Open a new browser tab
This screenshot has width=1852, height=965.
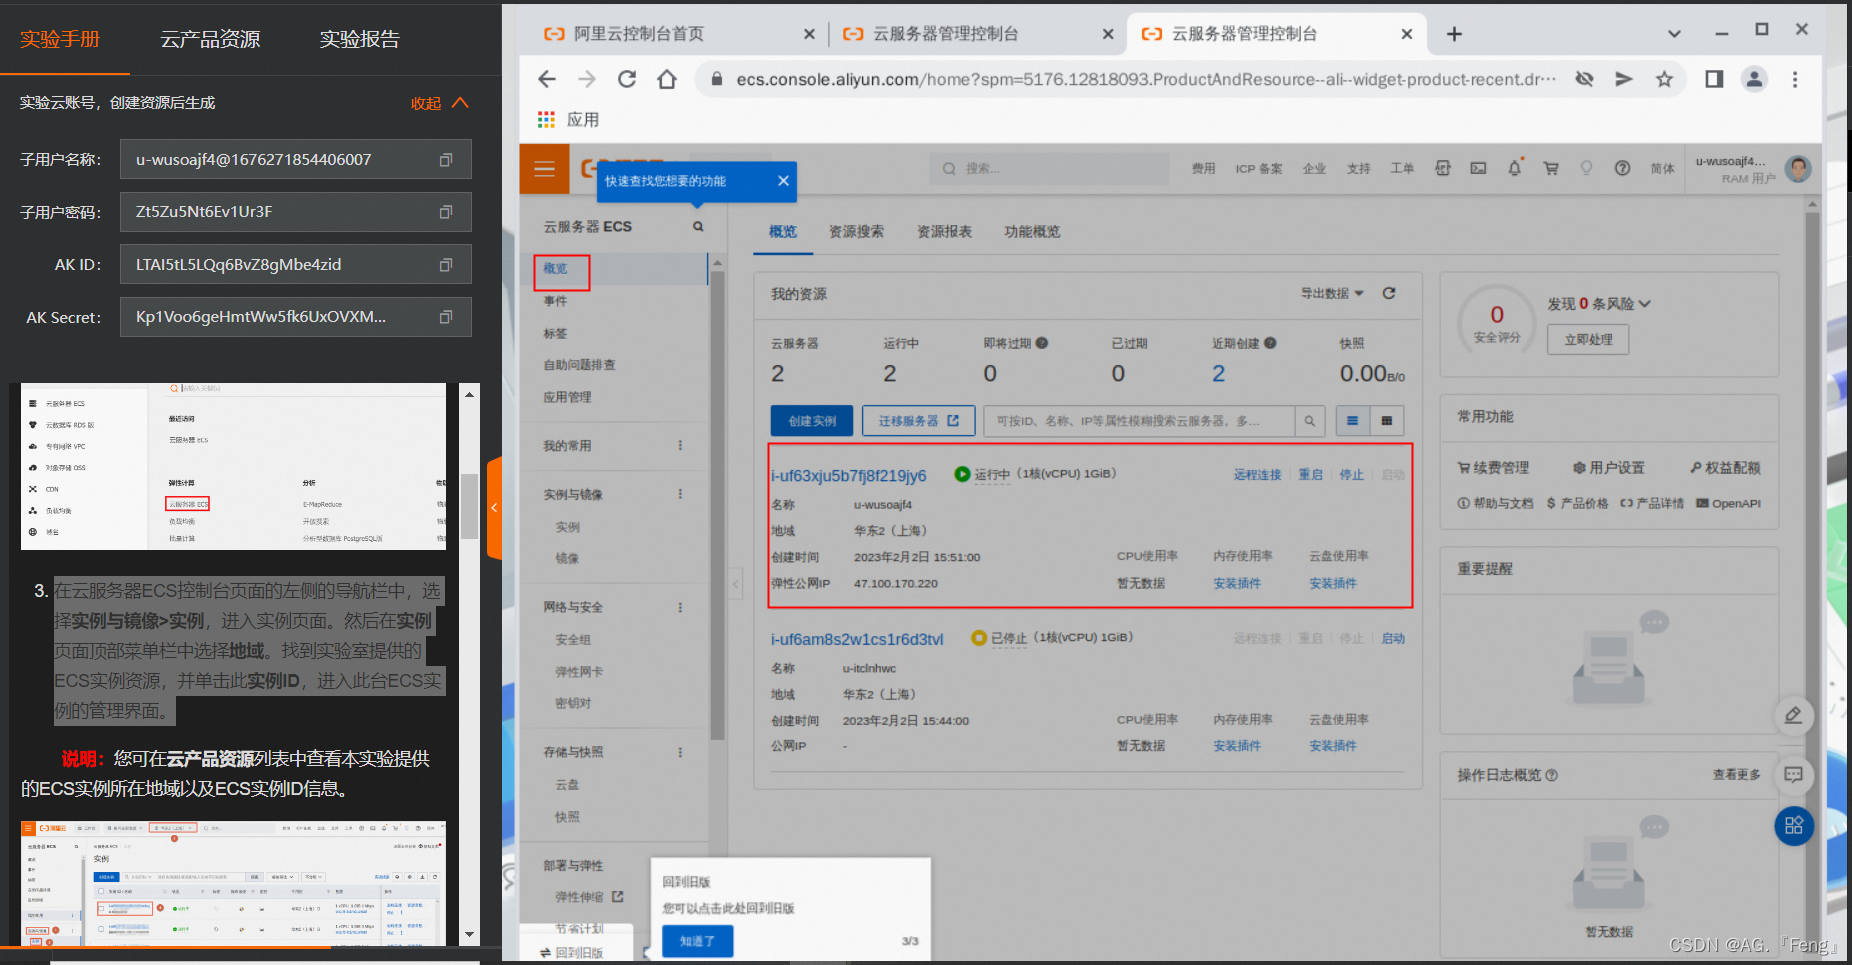pos(1454,34)
